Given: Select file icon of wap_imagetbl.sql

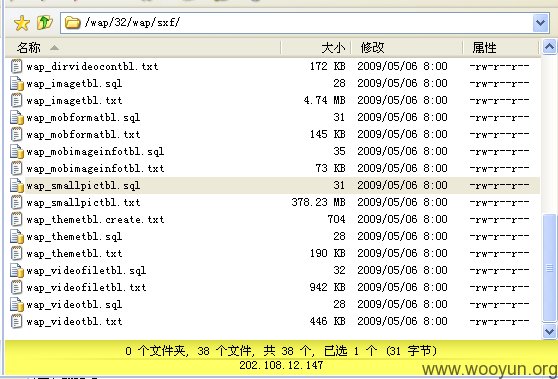Looking at the screenshot, I should [x=16, y=84].
